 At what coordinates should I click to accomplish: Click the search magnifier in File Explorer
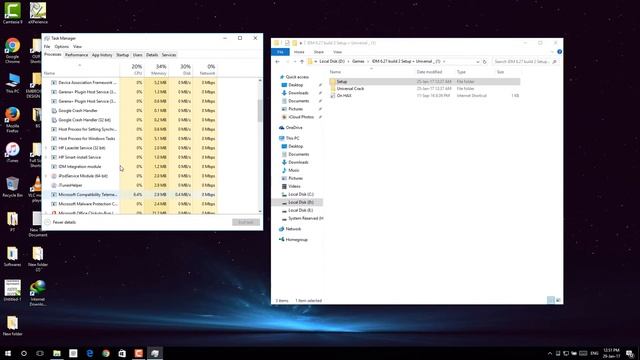tap(554, 62)
